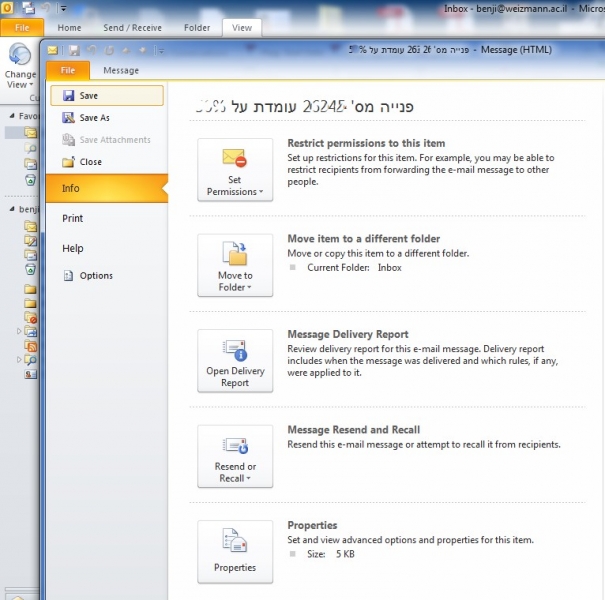Click the Open Delivery Report button

[235, 361]
